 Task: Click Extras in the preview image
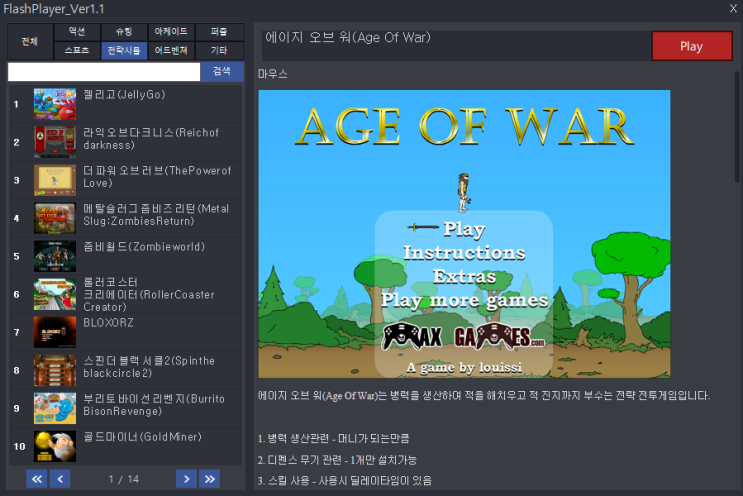coord(464,276)
